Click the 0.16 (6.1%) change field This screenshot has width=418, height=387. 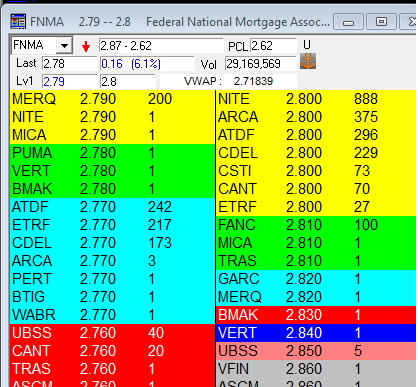147,63
